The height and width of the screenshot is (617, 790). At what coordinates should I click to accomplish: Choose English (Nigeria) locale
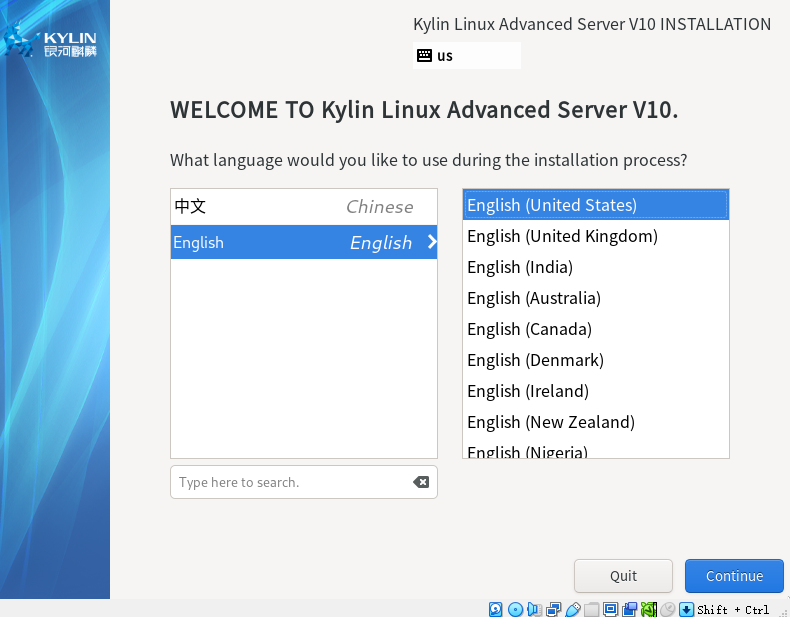596,450
